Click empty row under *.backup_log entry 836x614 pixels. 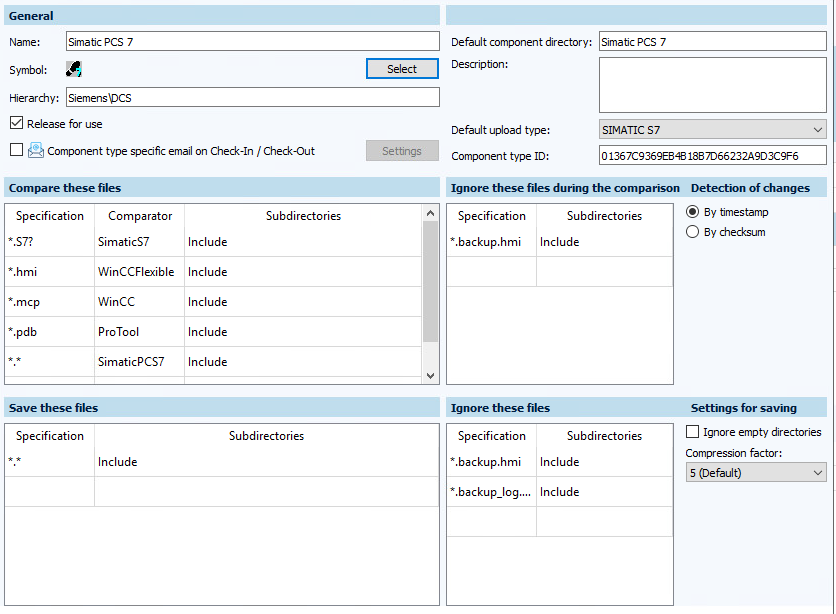(x=560, y=522)
